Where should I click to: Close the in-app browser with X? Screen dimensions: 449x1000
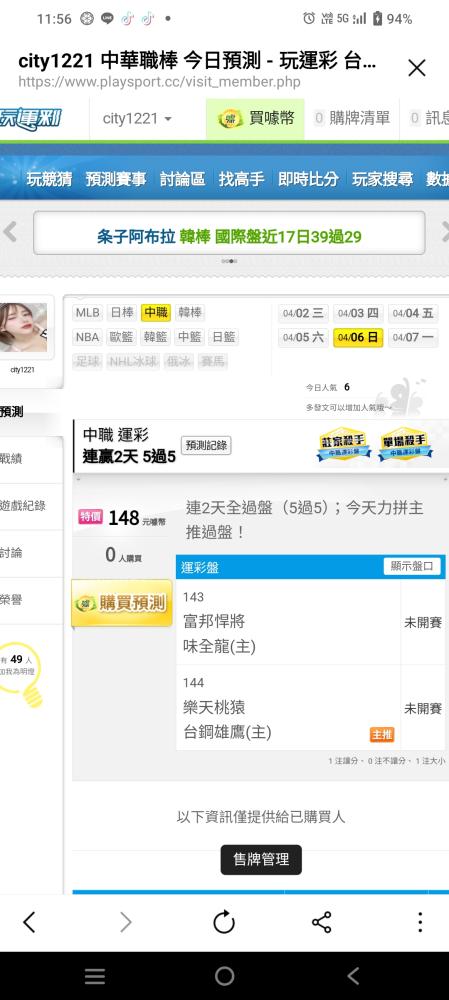click(416, 68)
